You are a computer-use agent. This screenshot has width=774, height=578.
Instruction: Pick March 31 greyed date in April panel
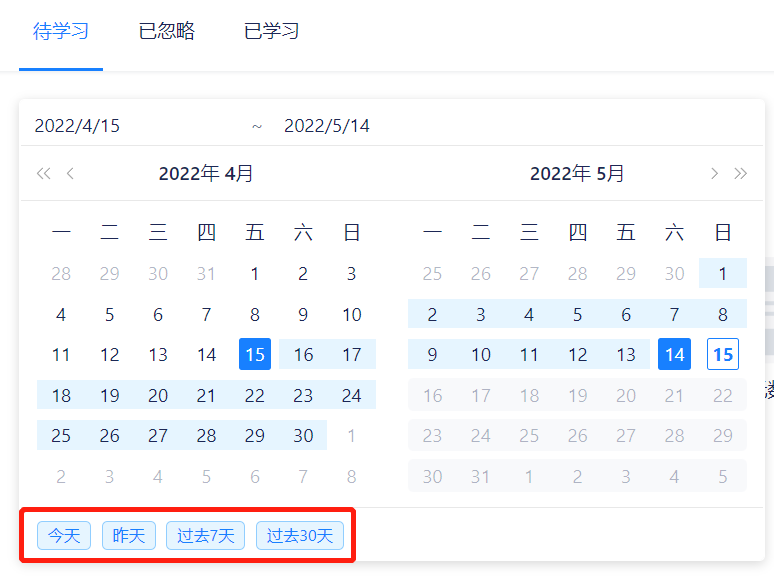pos(206,273)
